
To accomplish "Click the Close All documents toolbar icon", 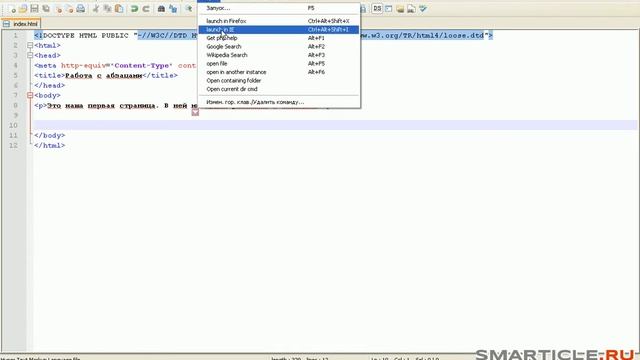I will (x=69, y=9).
